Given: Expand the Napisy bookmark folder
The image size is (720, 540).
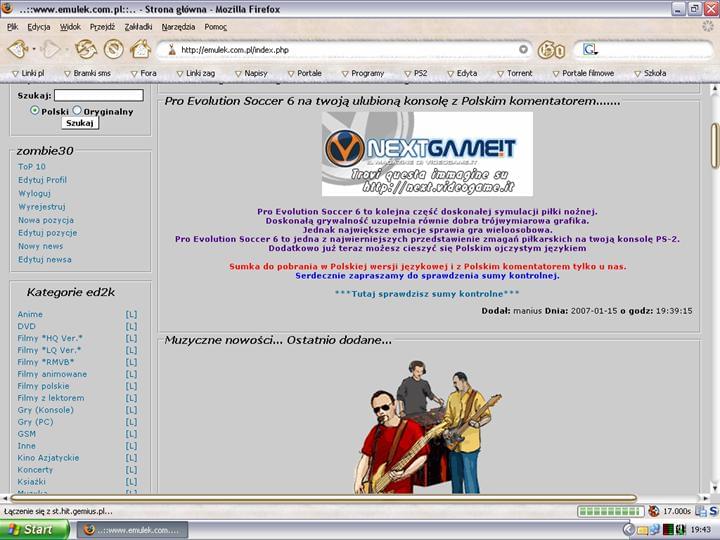Looking at the screenshot, I should click(251, 73).
